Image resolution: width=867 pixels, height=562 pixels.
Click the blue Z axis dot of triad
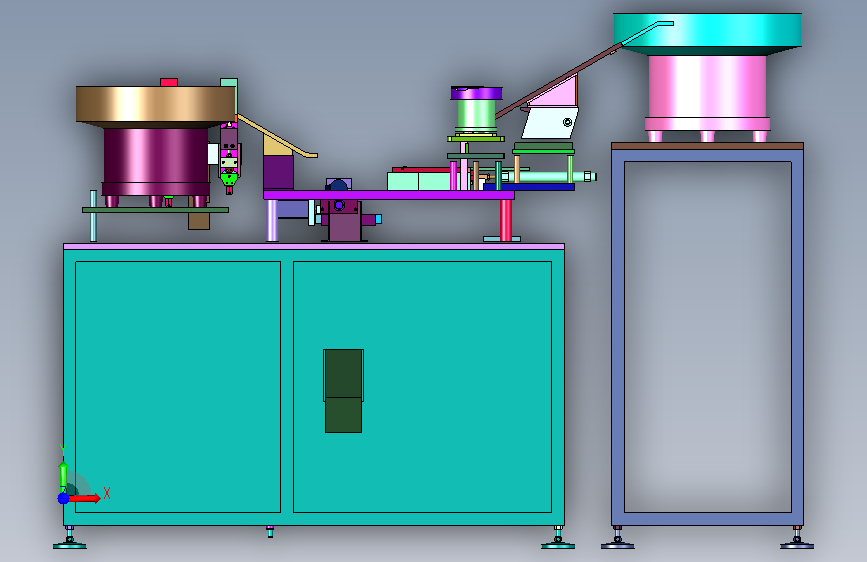pos(64,498)
